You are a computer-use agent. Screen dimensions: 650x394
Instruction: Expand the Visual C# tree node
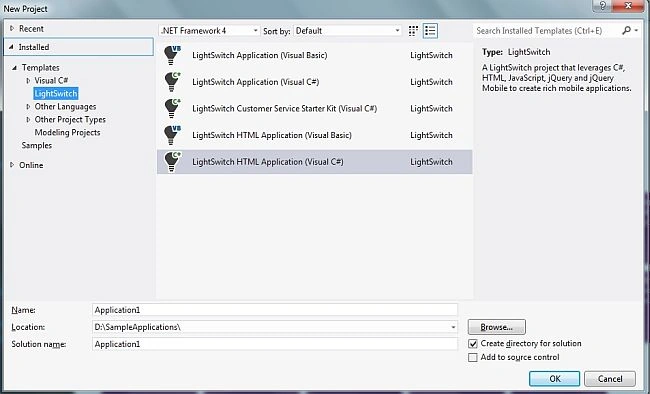(x=28, y=80)
